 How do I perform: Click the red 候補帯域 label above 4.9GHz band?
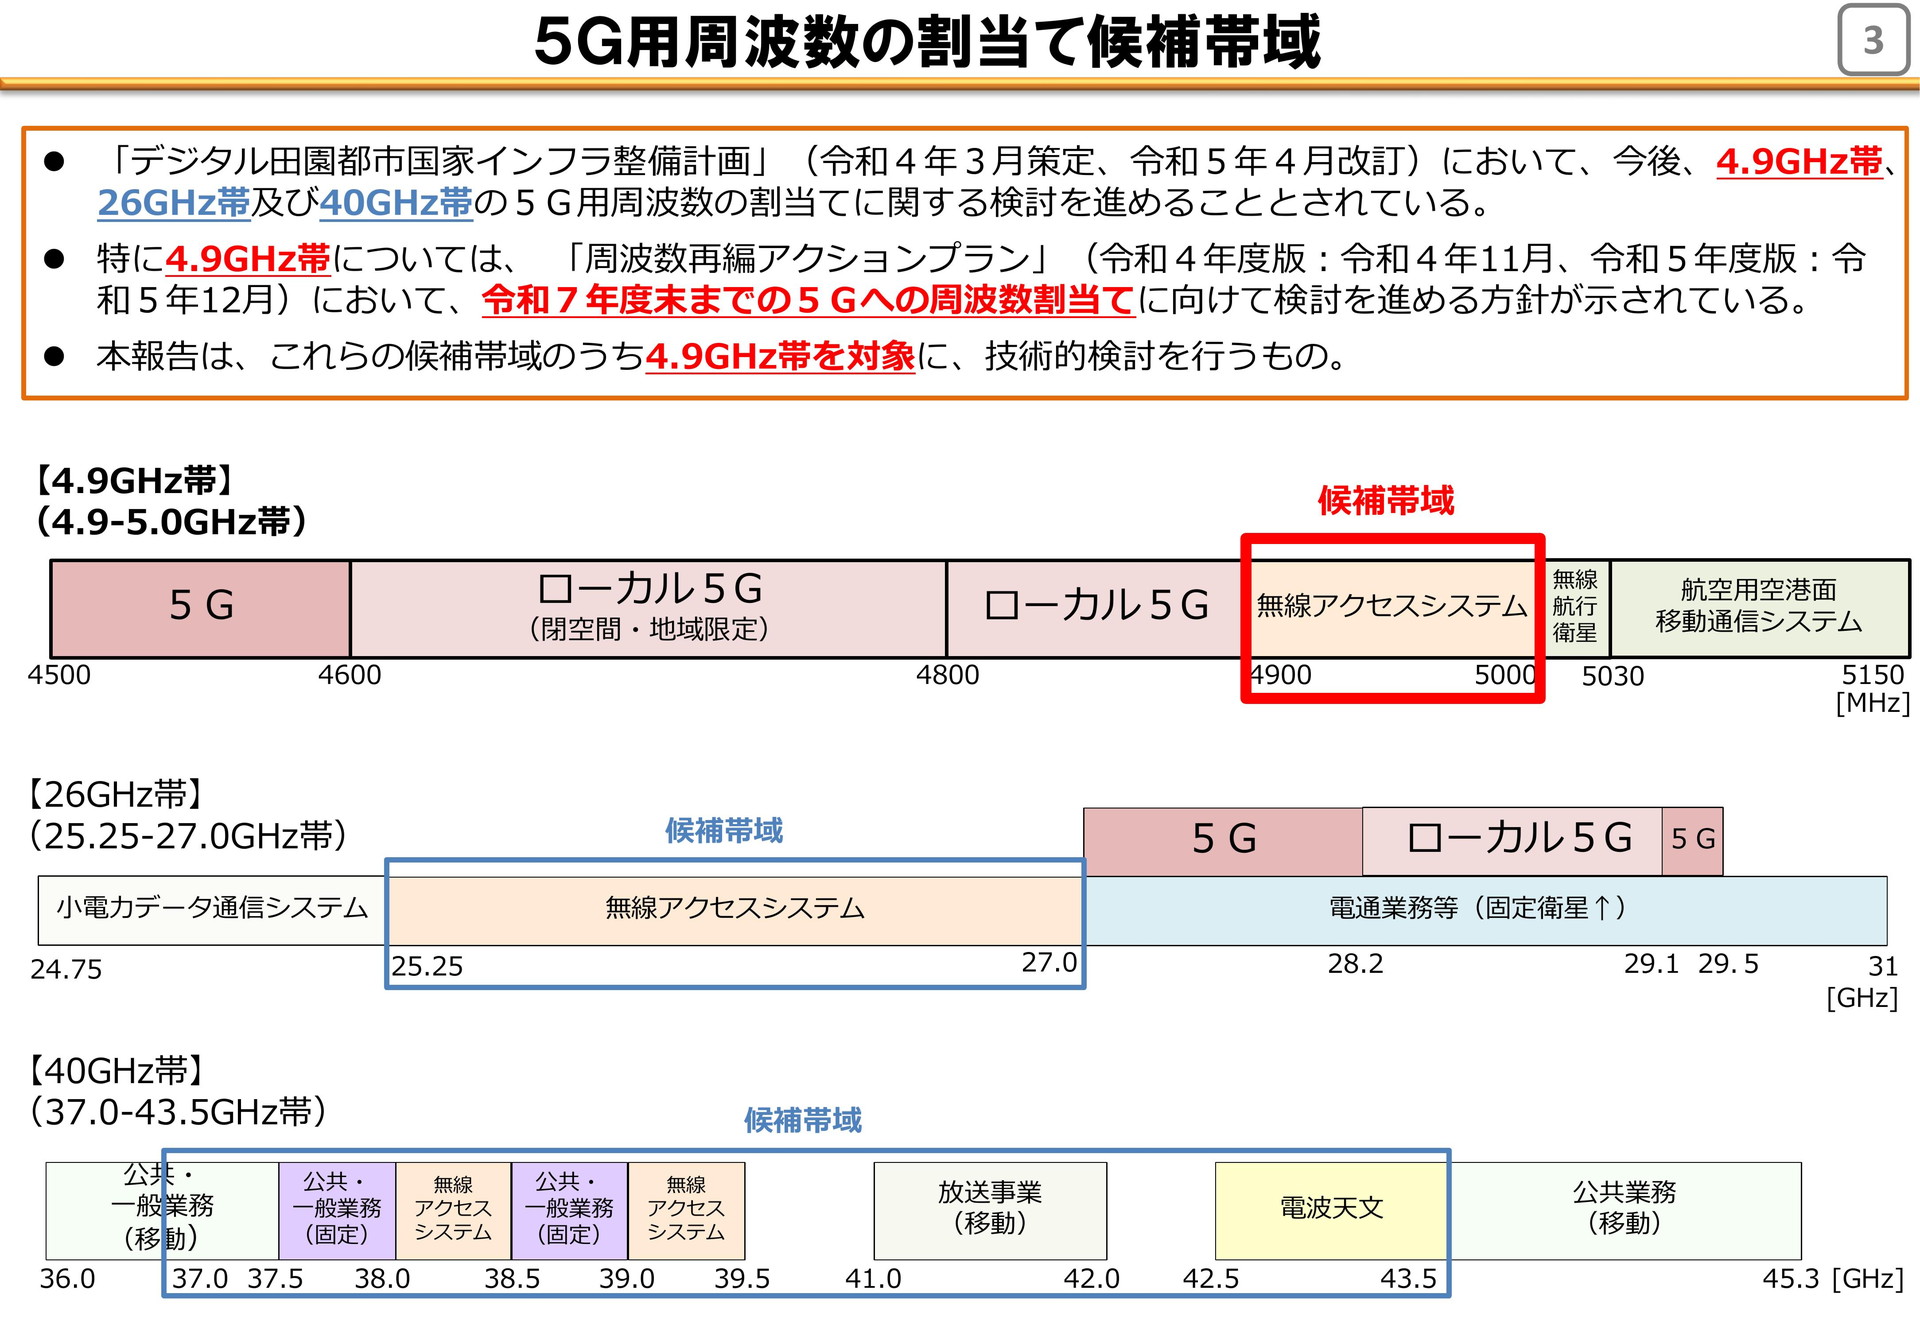[1385, 500]
